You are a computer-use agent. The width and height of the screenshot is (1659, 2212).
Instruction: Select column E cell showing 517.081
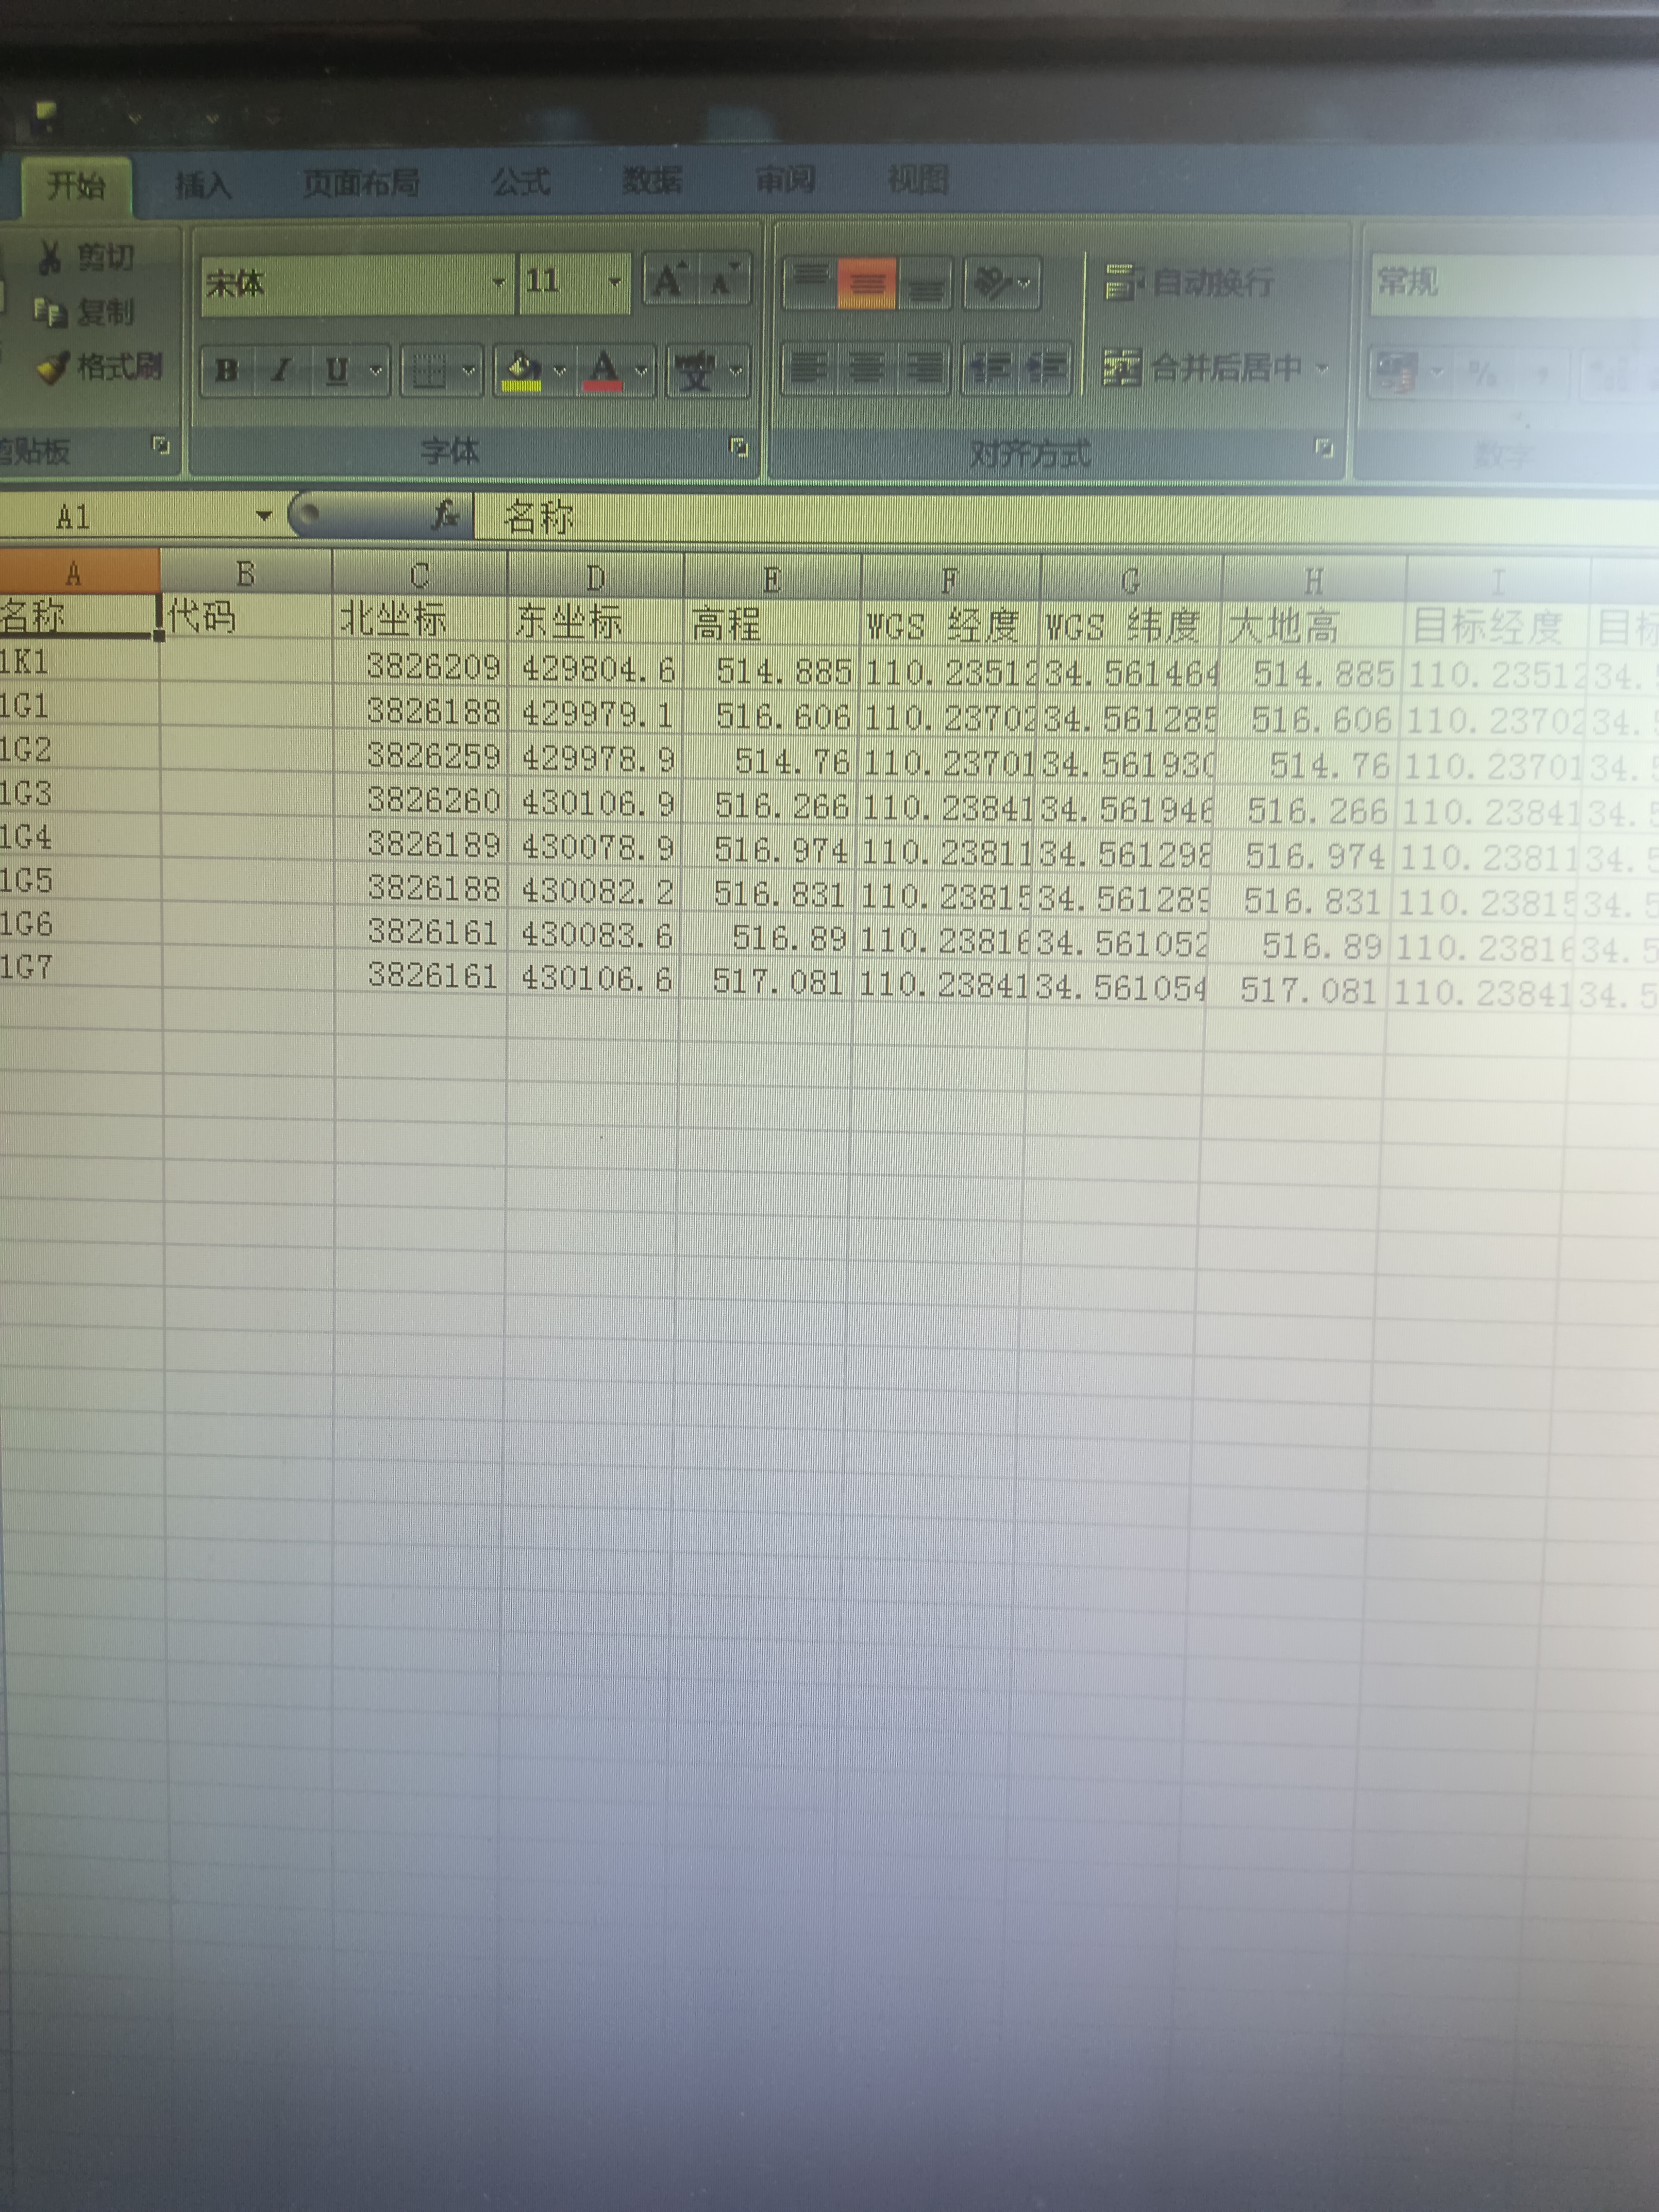(768, 981)
